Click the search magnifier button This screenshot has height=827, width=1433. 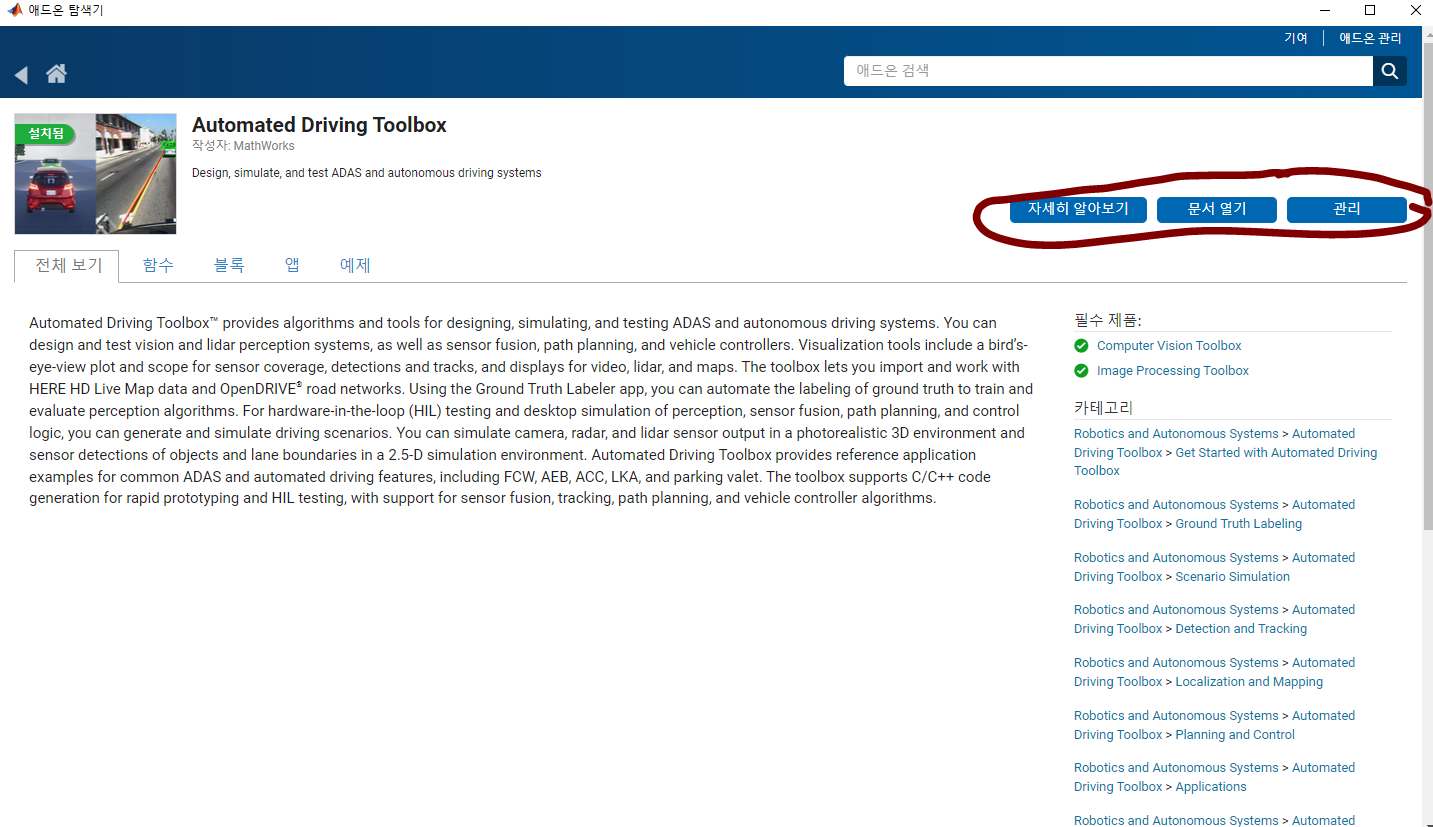click(x=1390, y=71)
